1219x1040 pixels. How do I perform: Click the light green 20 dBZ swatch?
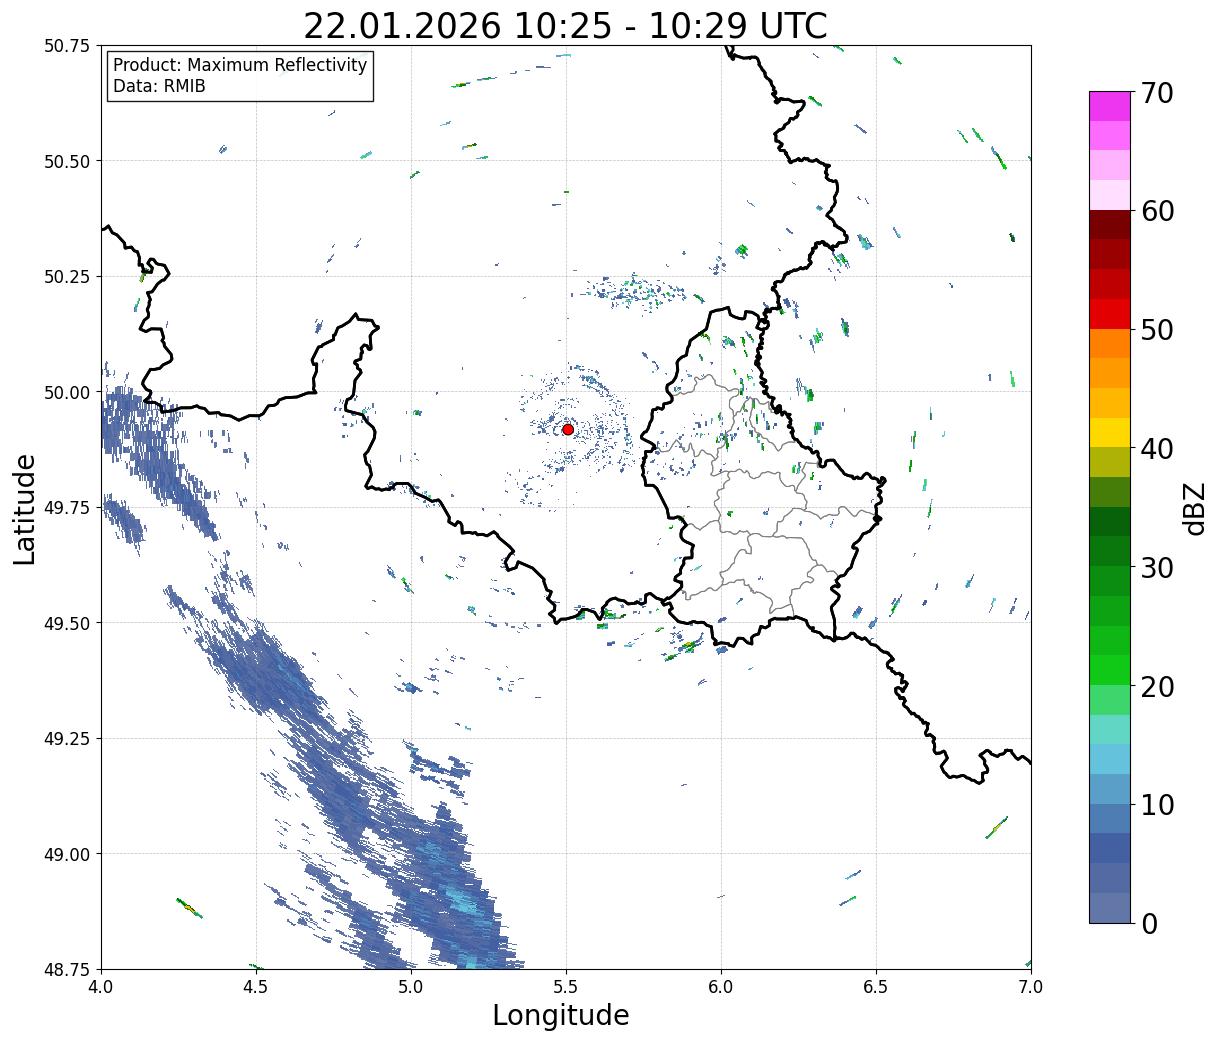pyautogui.click(x=1110, y=700)
